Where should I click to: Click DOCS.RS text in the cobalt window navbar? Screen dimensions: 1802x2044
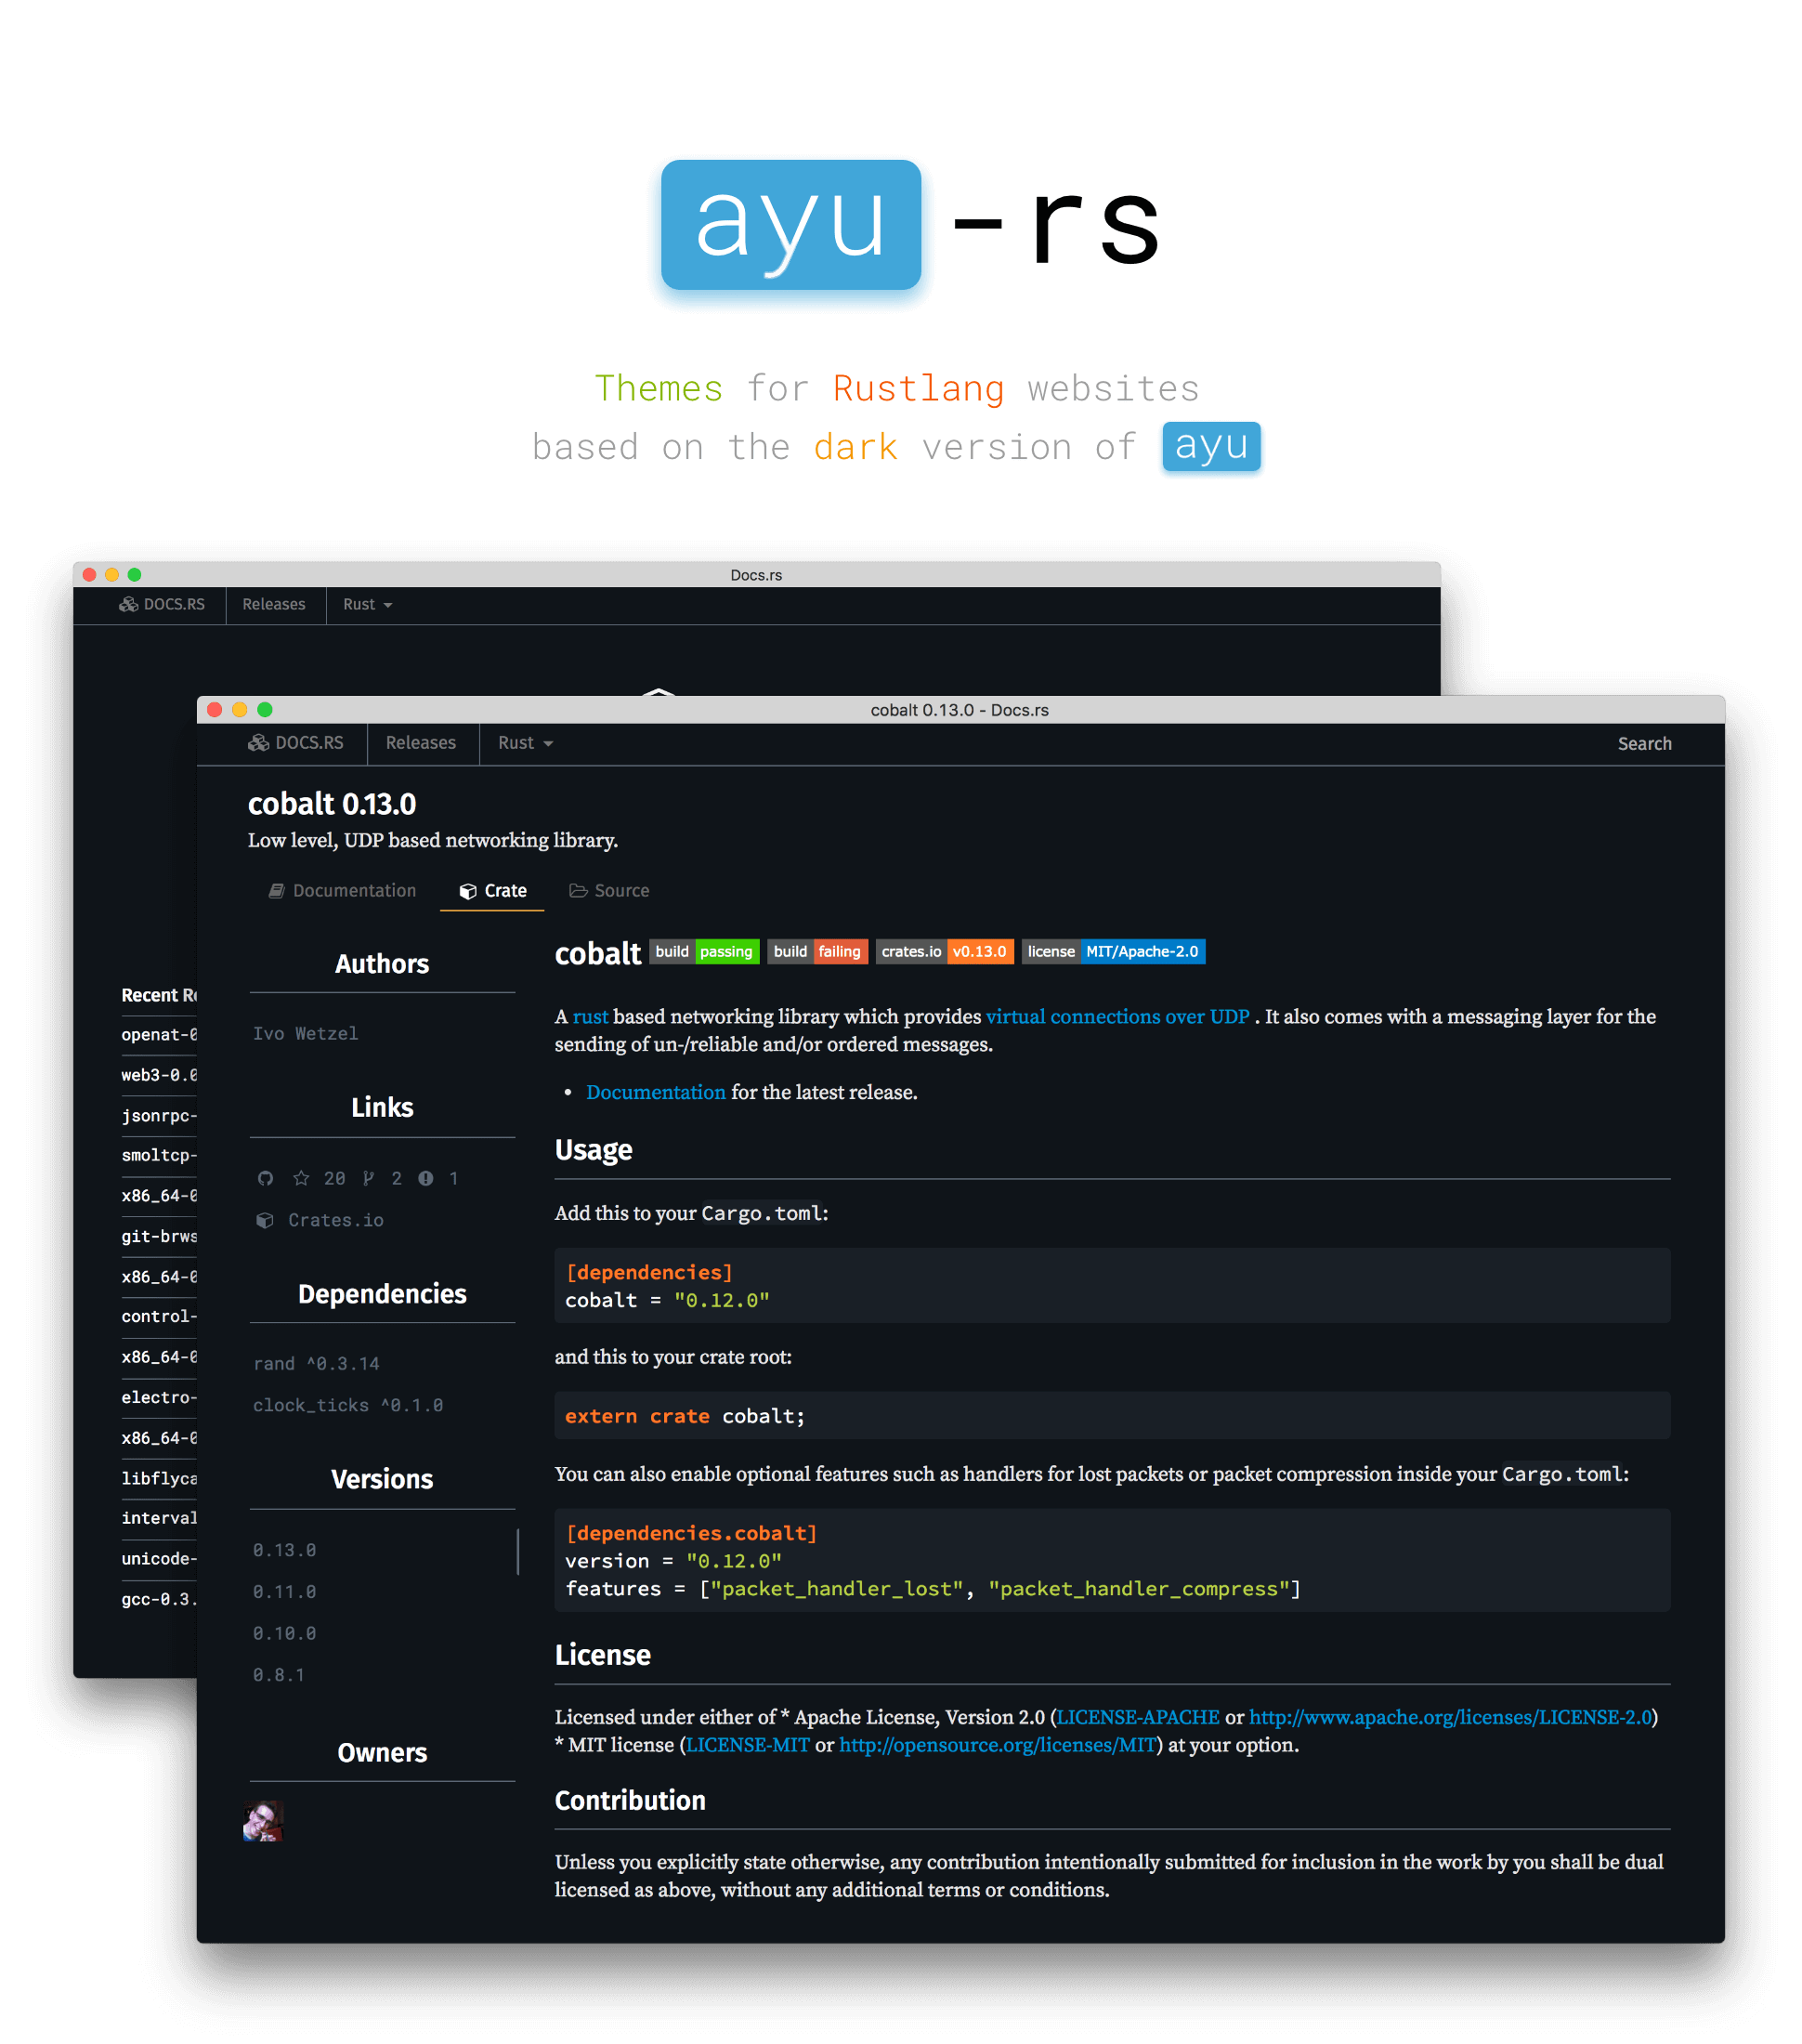click(309, 743)
